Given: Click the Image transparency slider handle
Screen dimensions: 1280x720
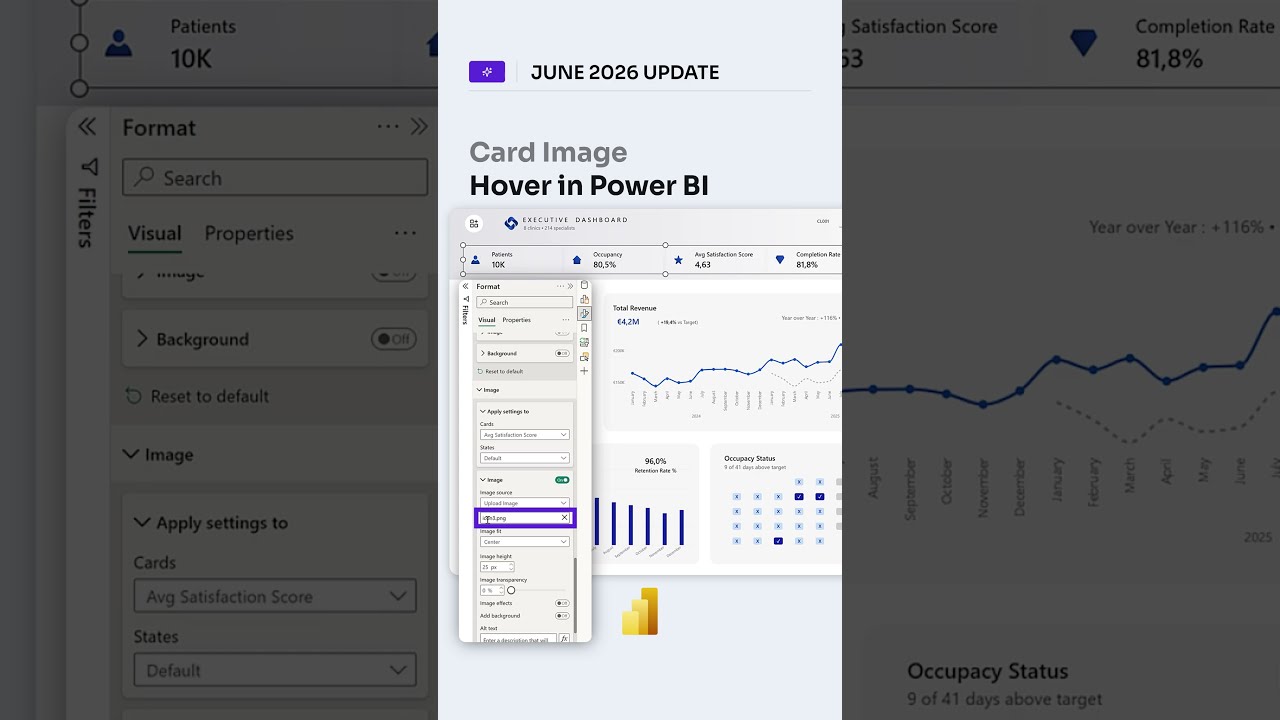Looking at the screenshot, I should pyautogui.click(x=511, y=590).
